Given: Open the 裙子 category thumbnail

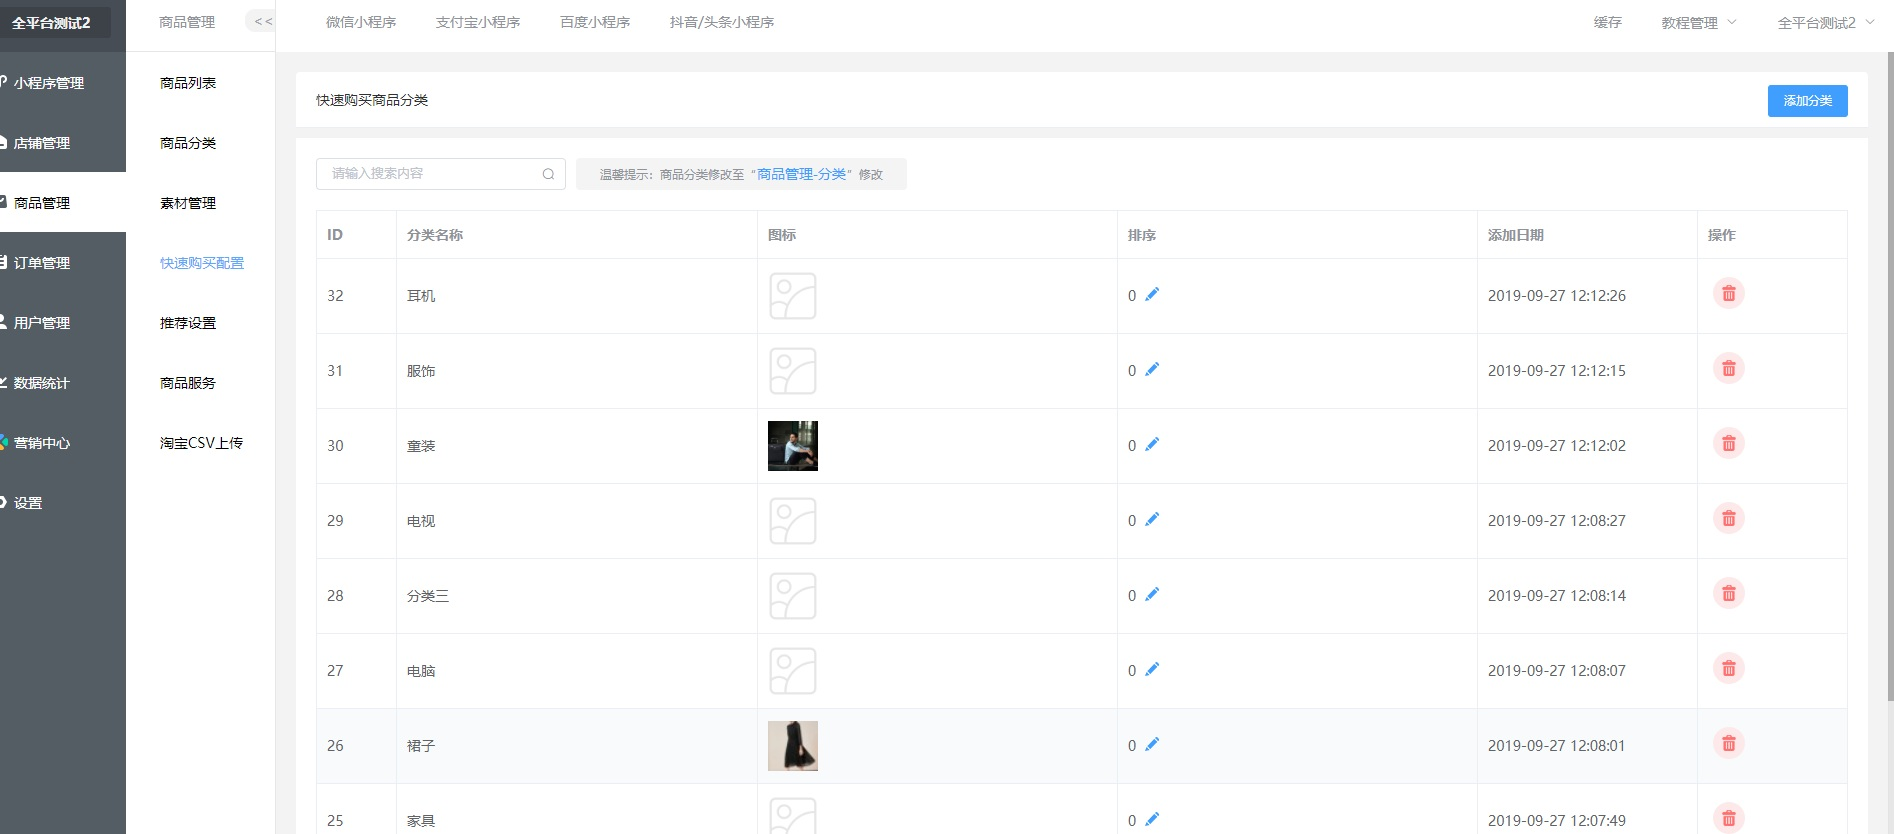Looking at the screenshot, I should pos(793,746).
